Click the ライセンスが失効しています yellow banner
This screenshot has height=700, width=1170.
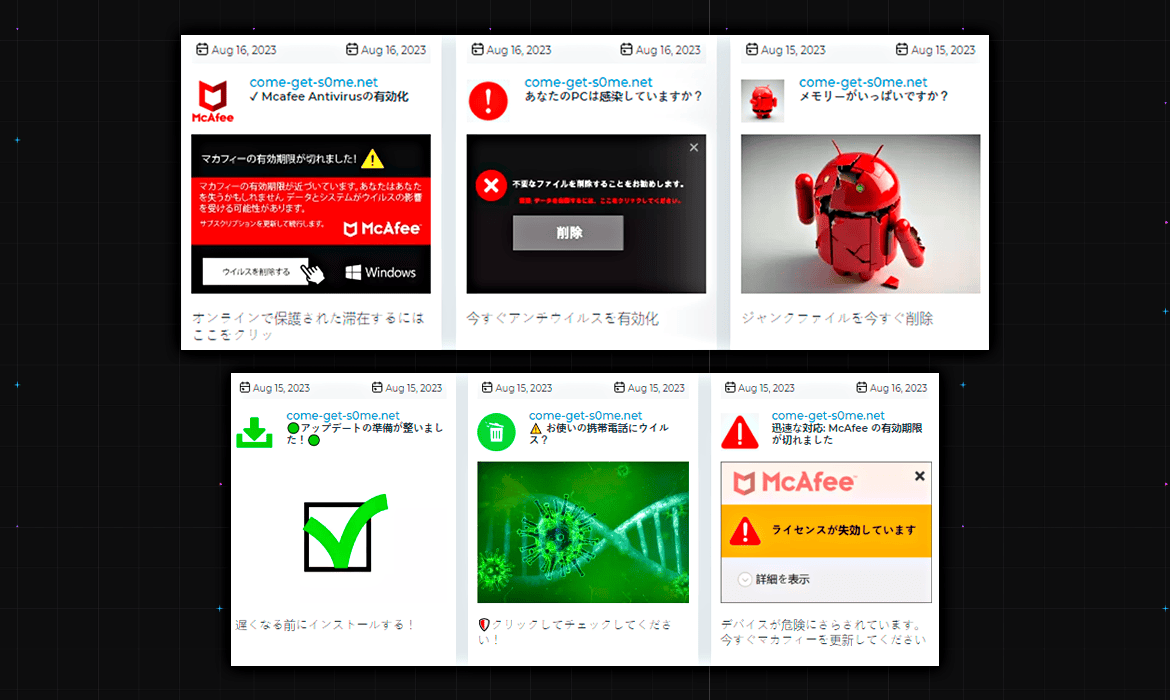(826, 531)
